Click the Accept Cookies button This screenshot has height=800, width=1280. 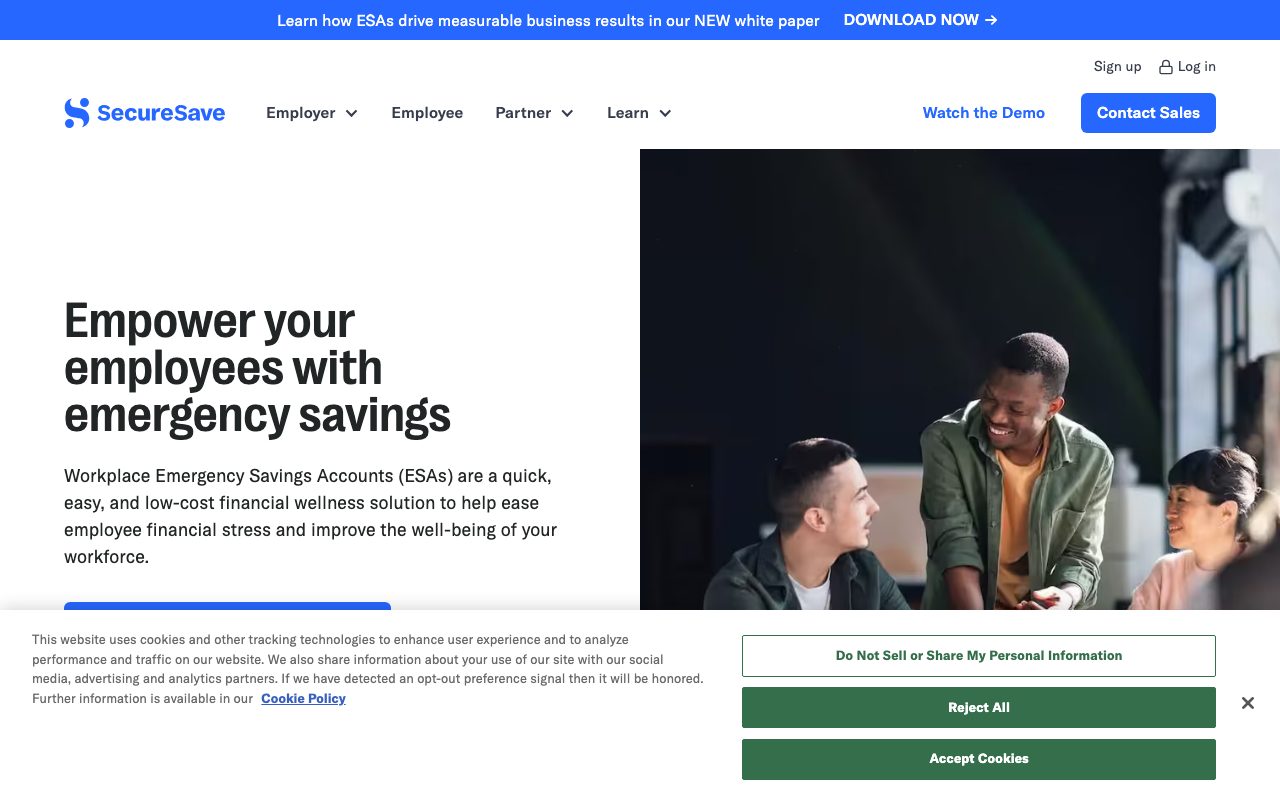[979, 759]
